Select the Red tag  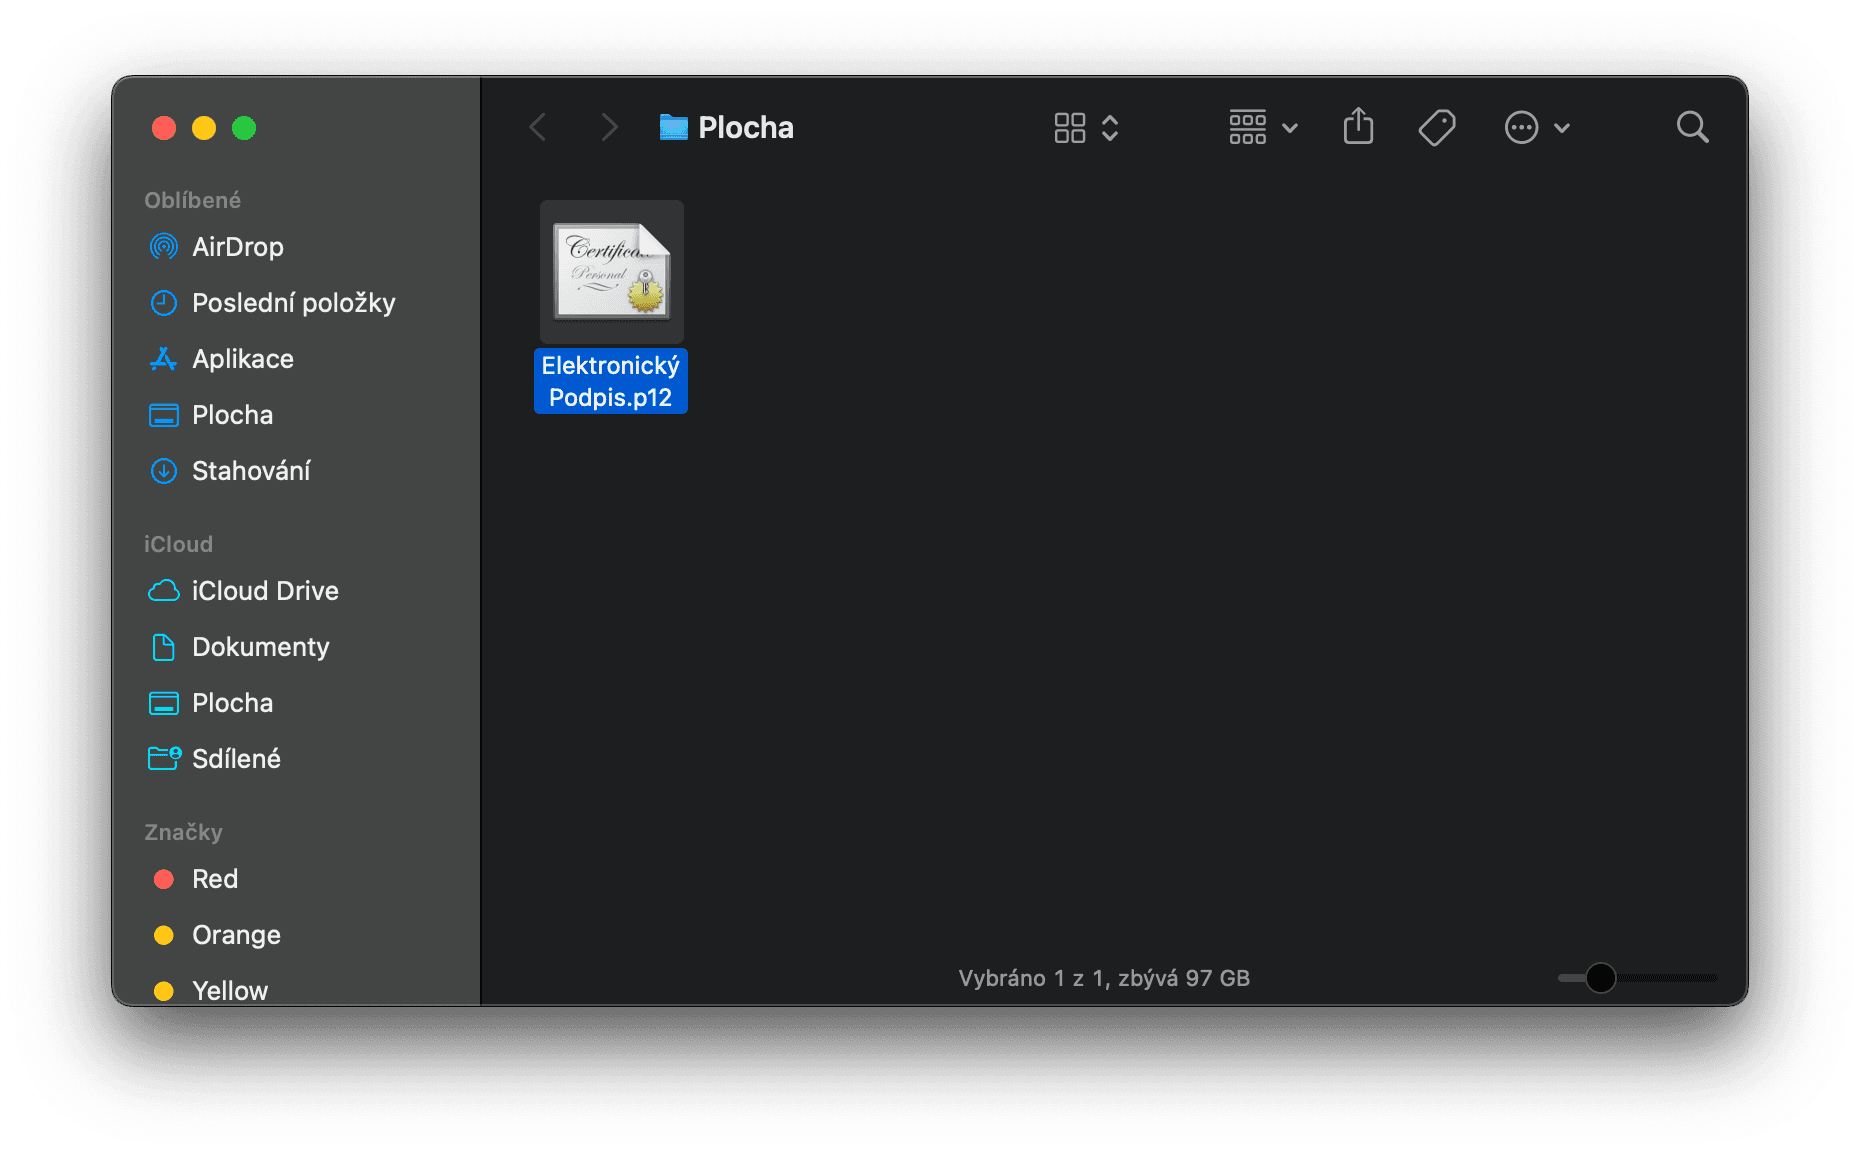tap(214, 879)
